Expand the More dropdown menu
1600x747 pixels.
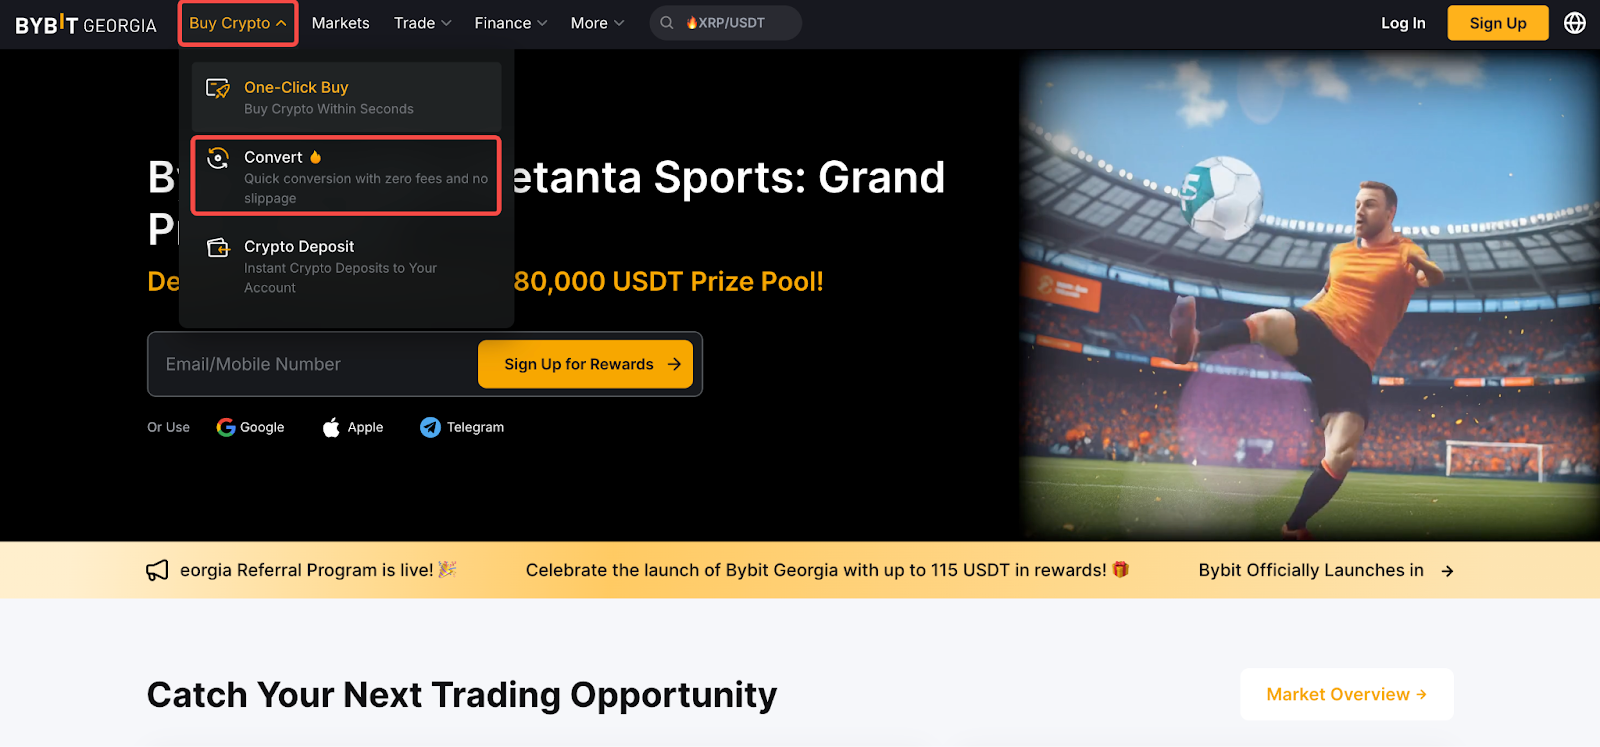click(597, 23)
